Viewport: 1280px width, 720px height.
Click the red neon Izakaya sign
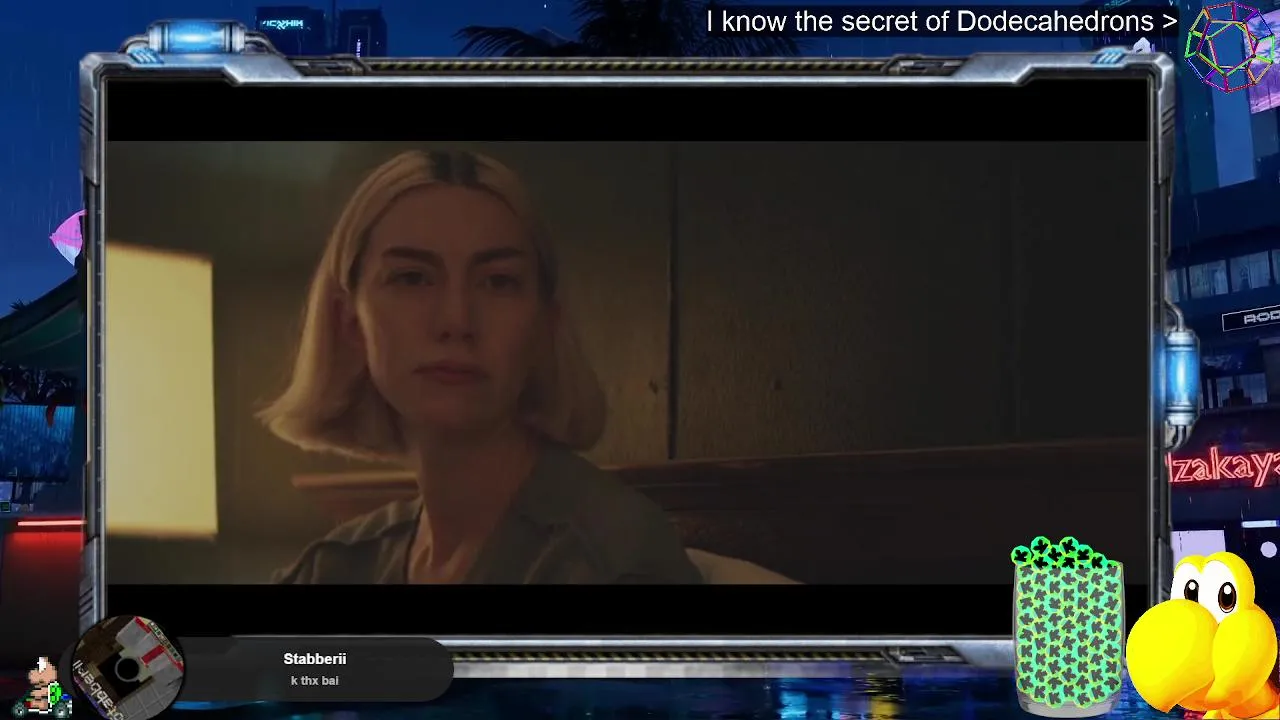[x=1224, y=466]
